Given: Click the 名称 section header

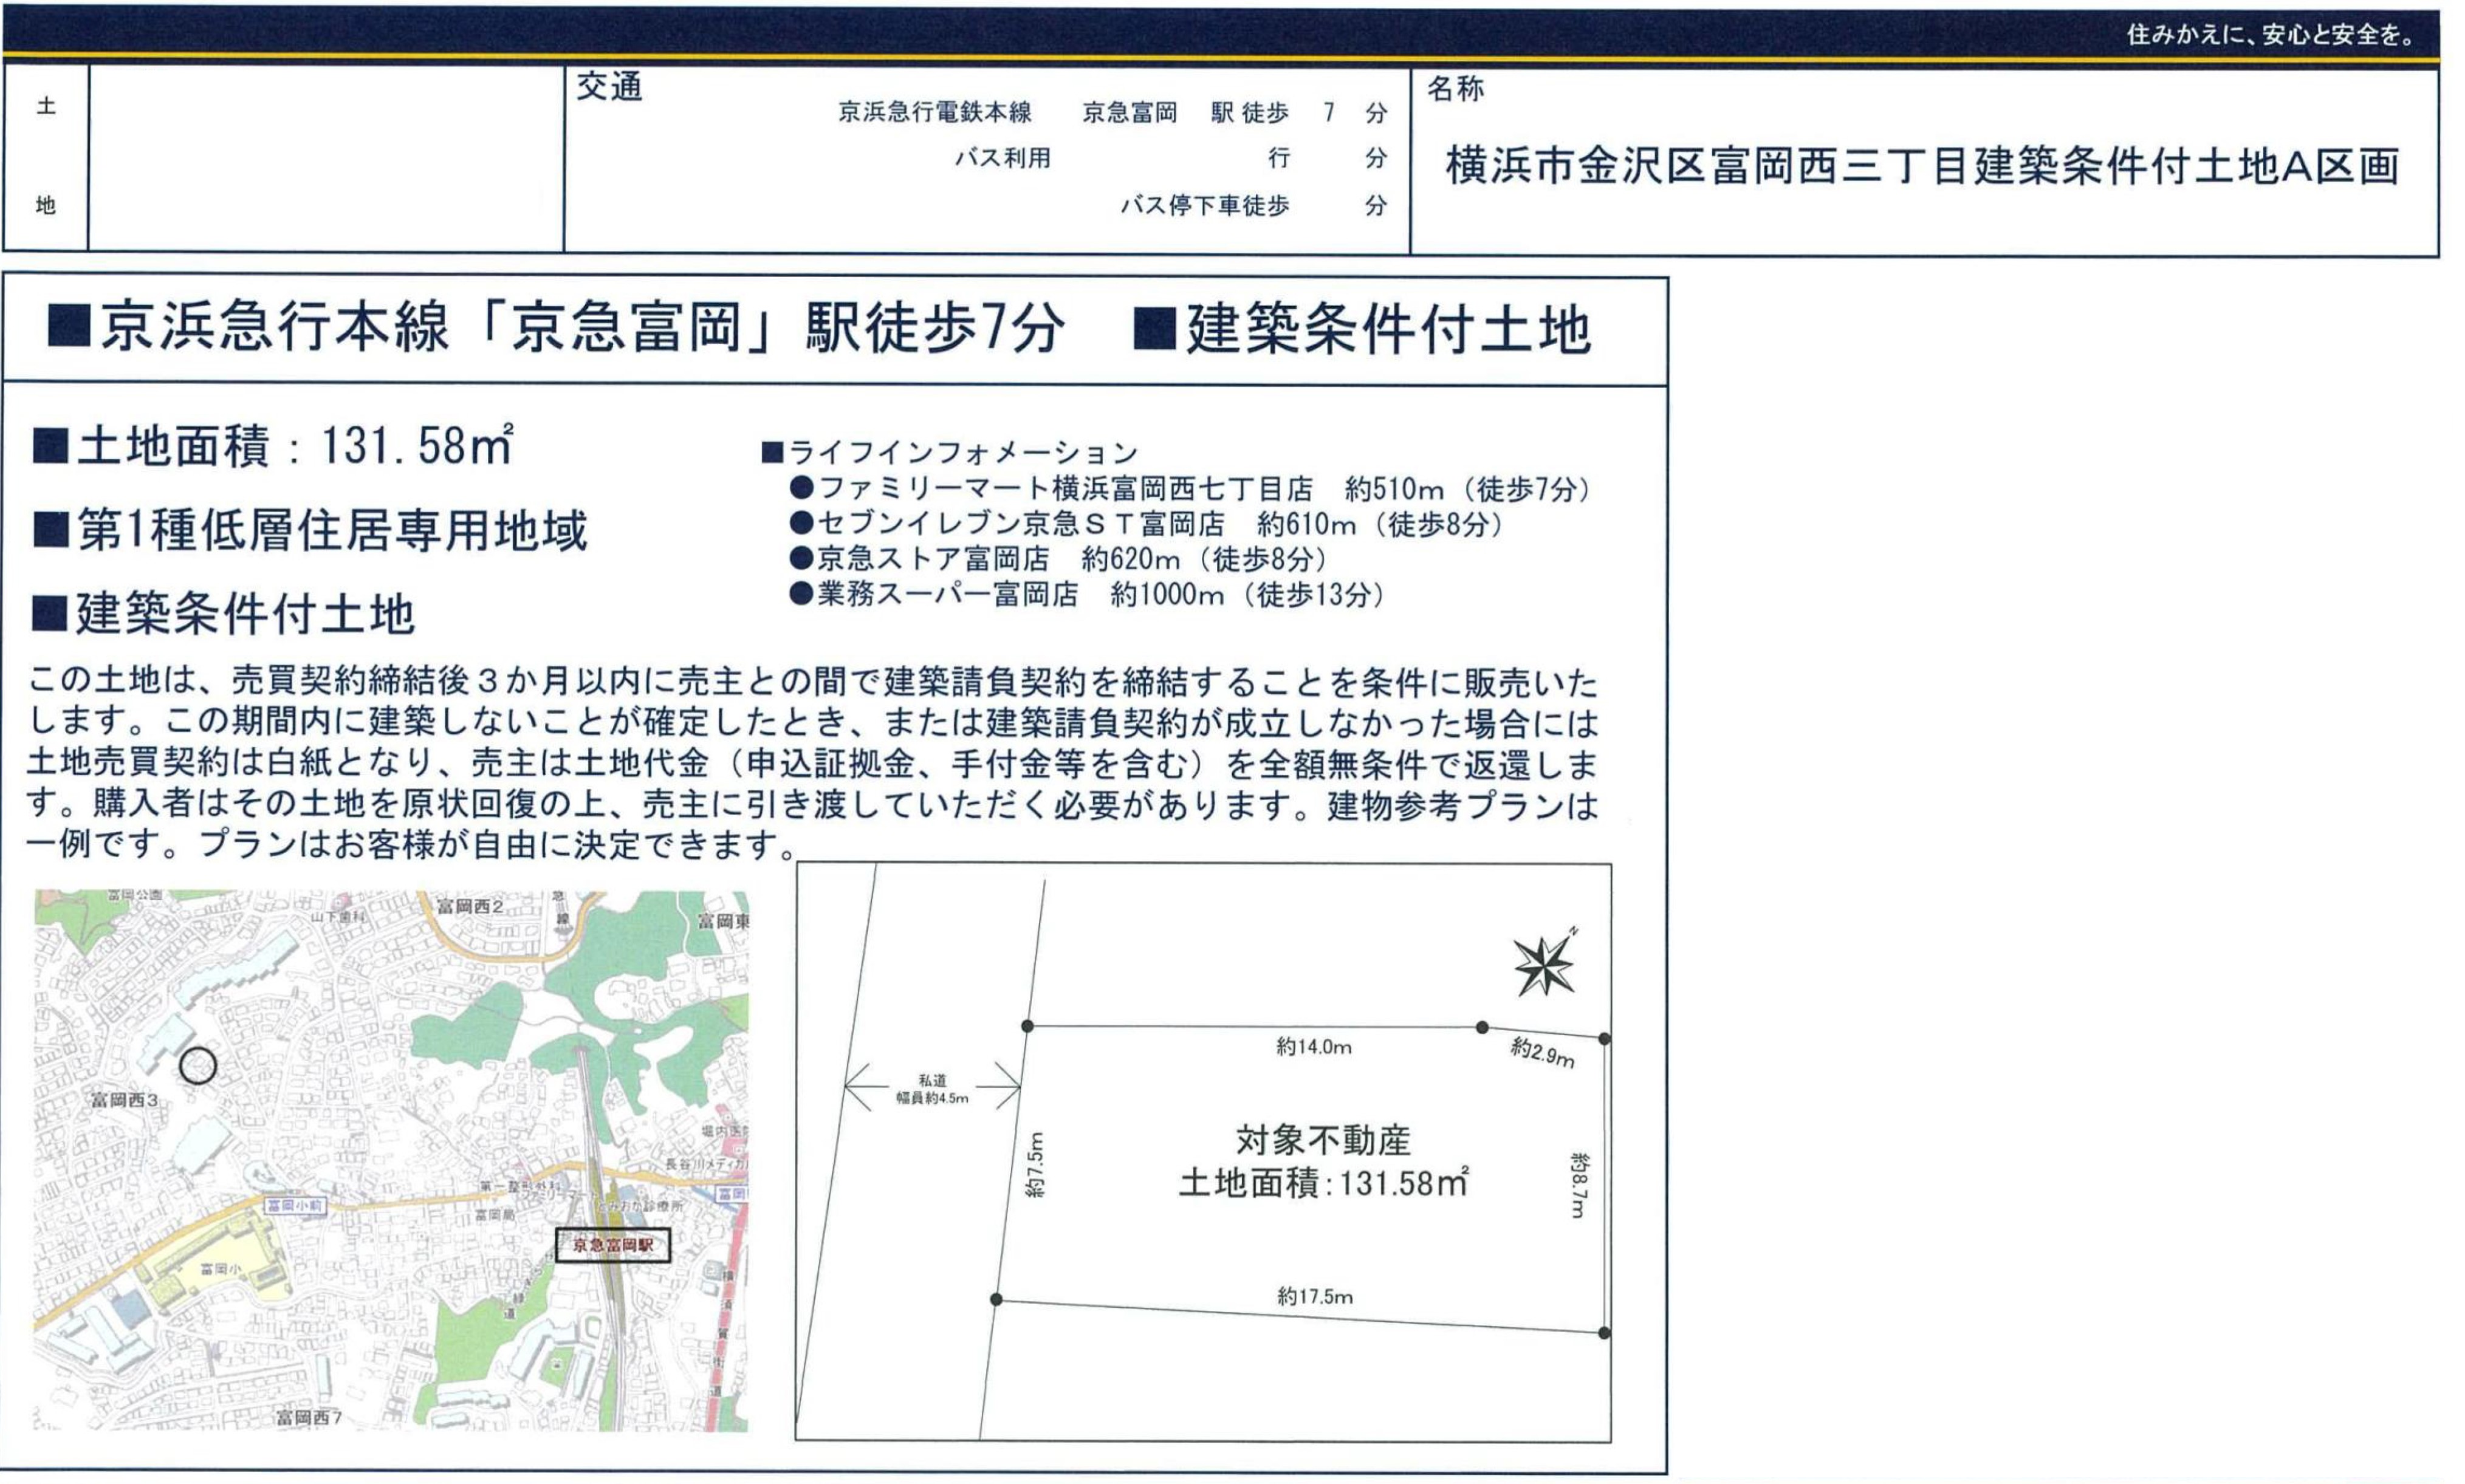Looking at the screenshot, I should (1455, 89).
